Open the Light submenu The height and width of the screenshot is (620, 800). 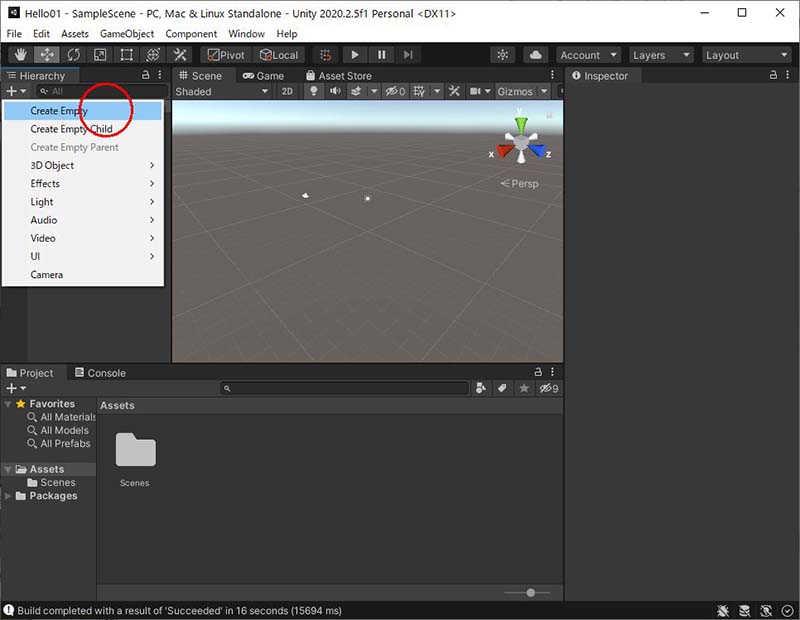tap(83, 202)
